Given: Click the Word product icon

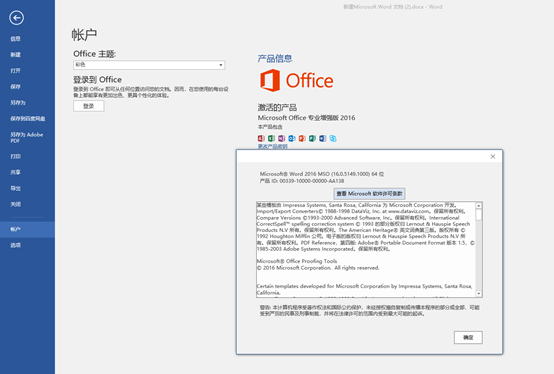Looking at the screenshot, I should (323, 138).
